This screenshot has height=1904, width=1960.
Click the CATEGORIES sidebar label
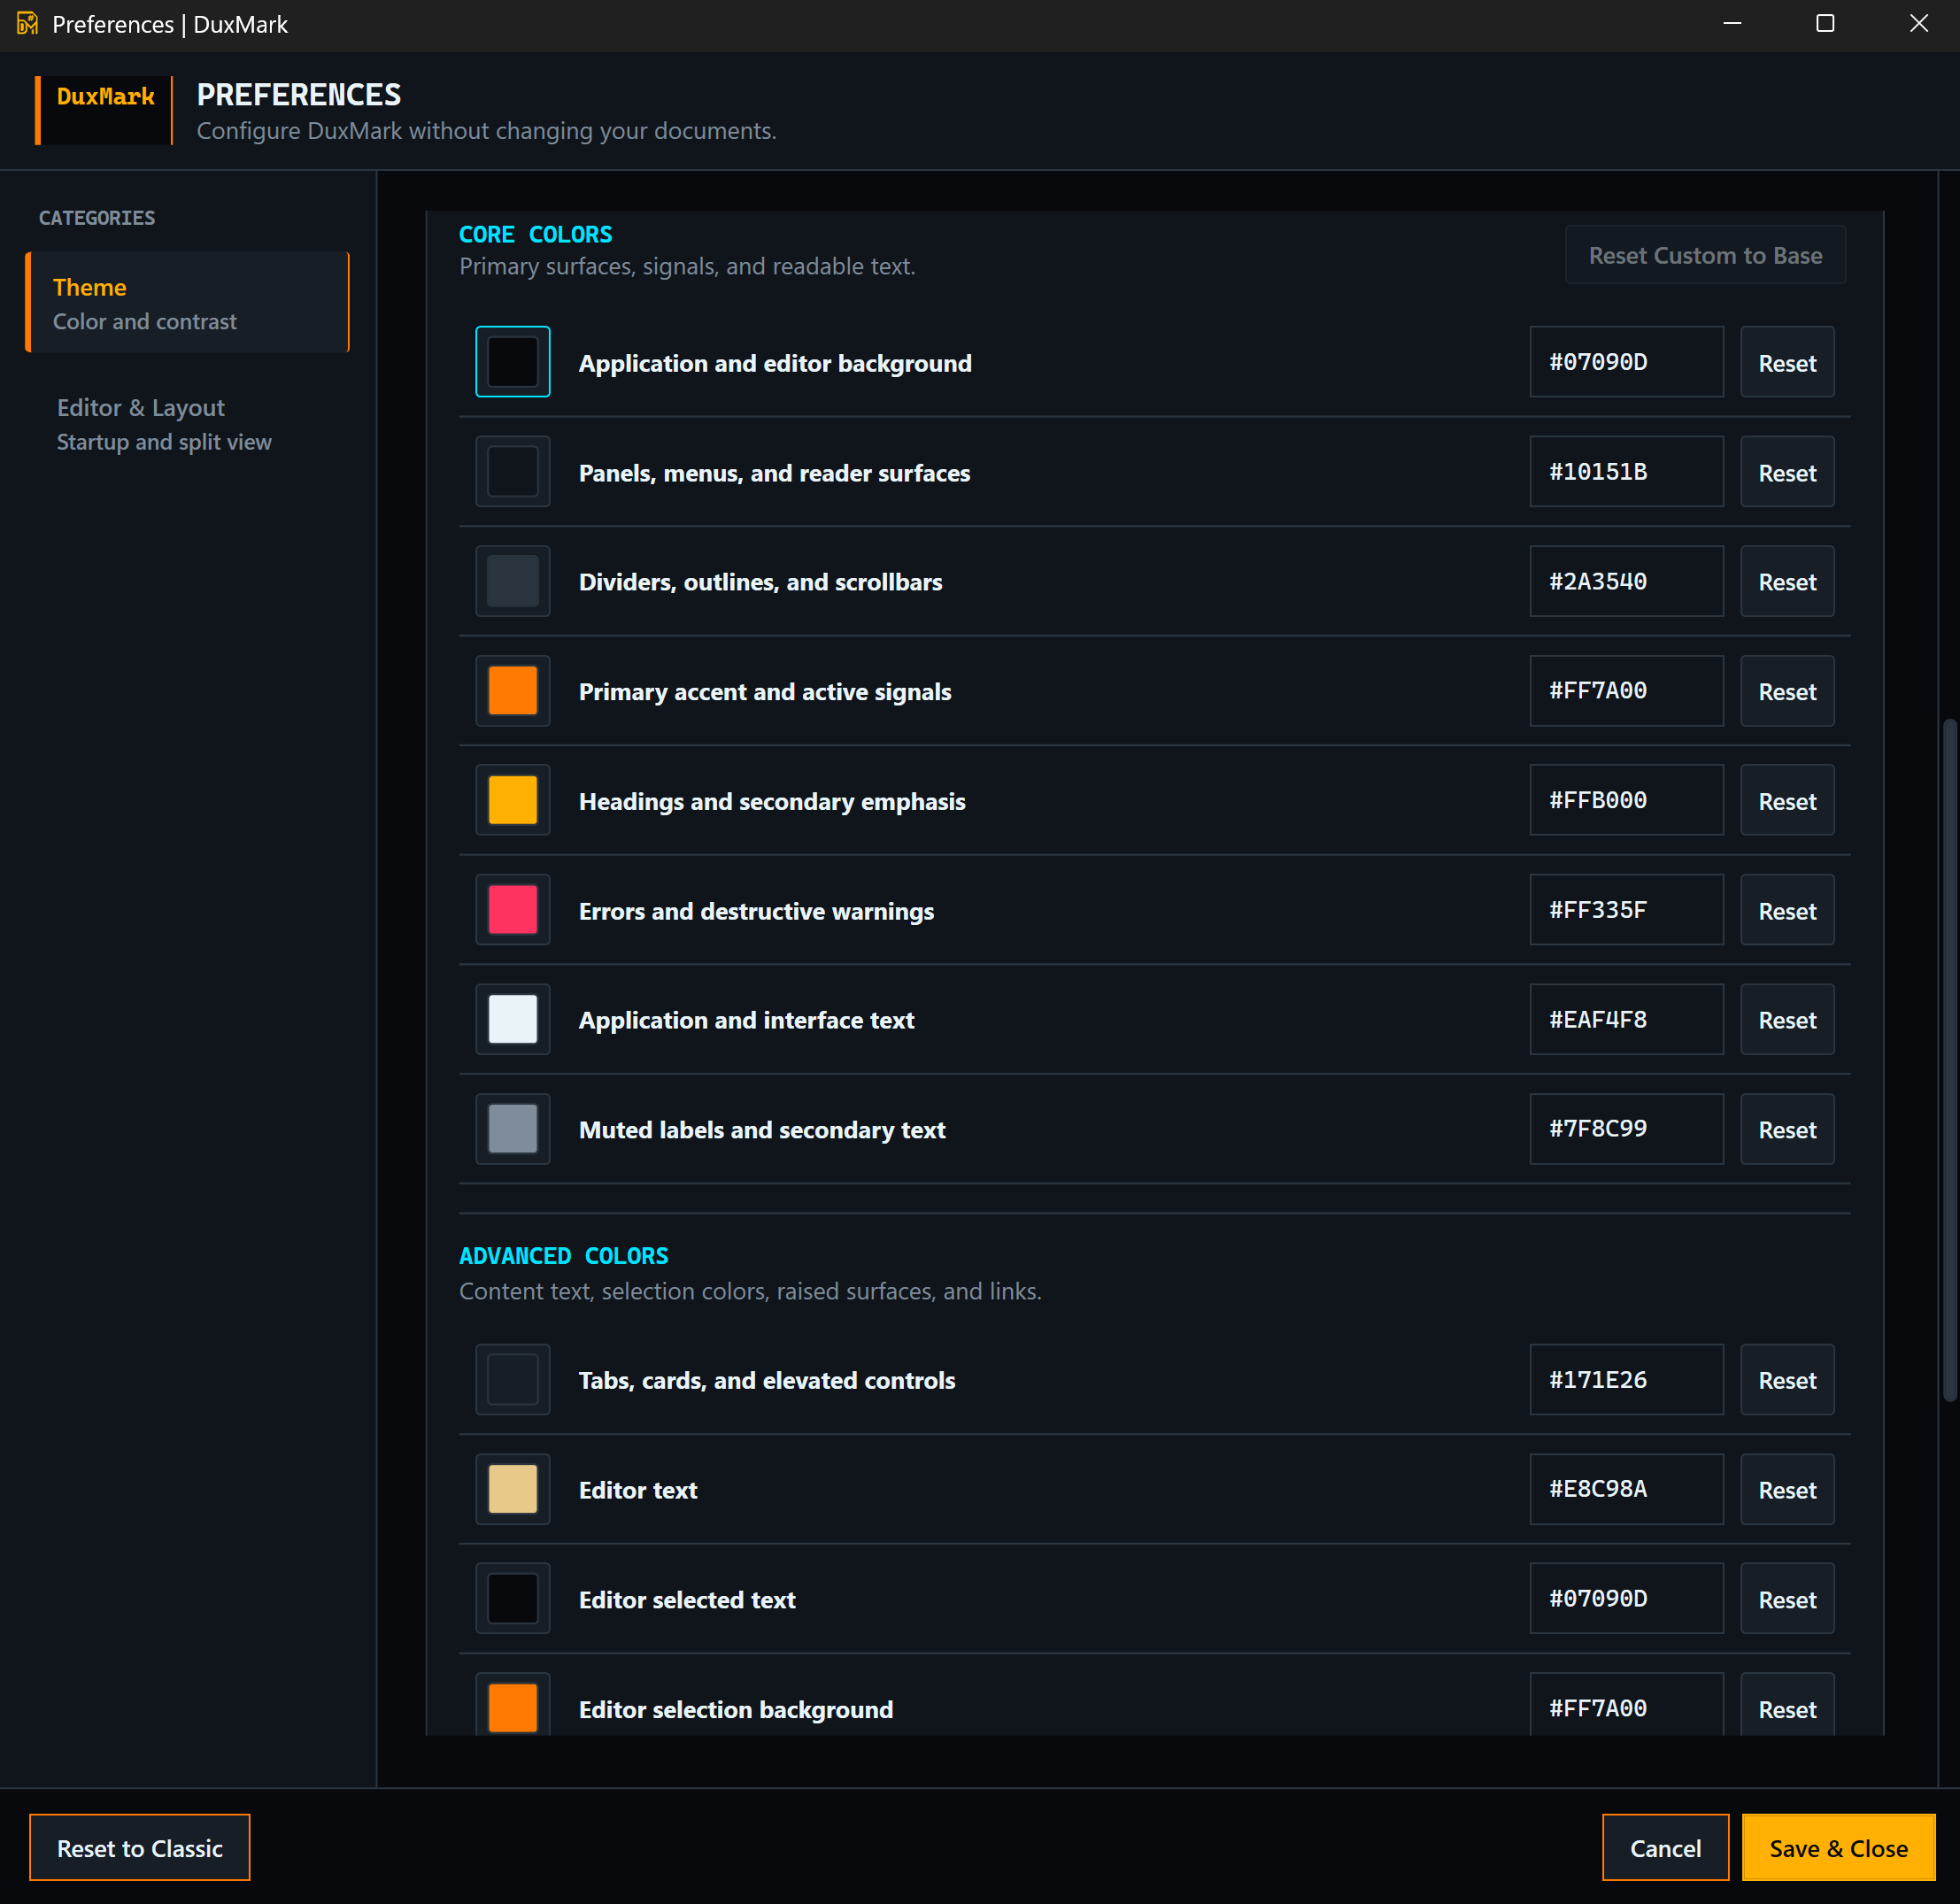tap(97, 218)
